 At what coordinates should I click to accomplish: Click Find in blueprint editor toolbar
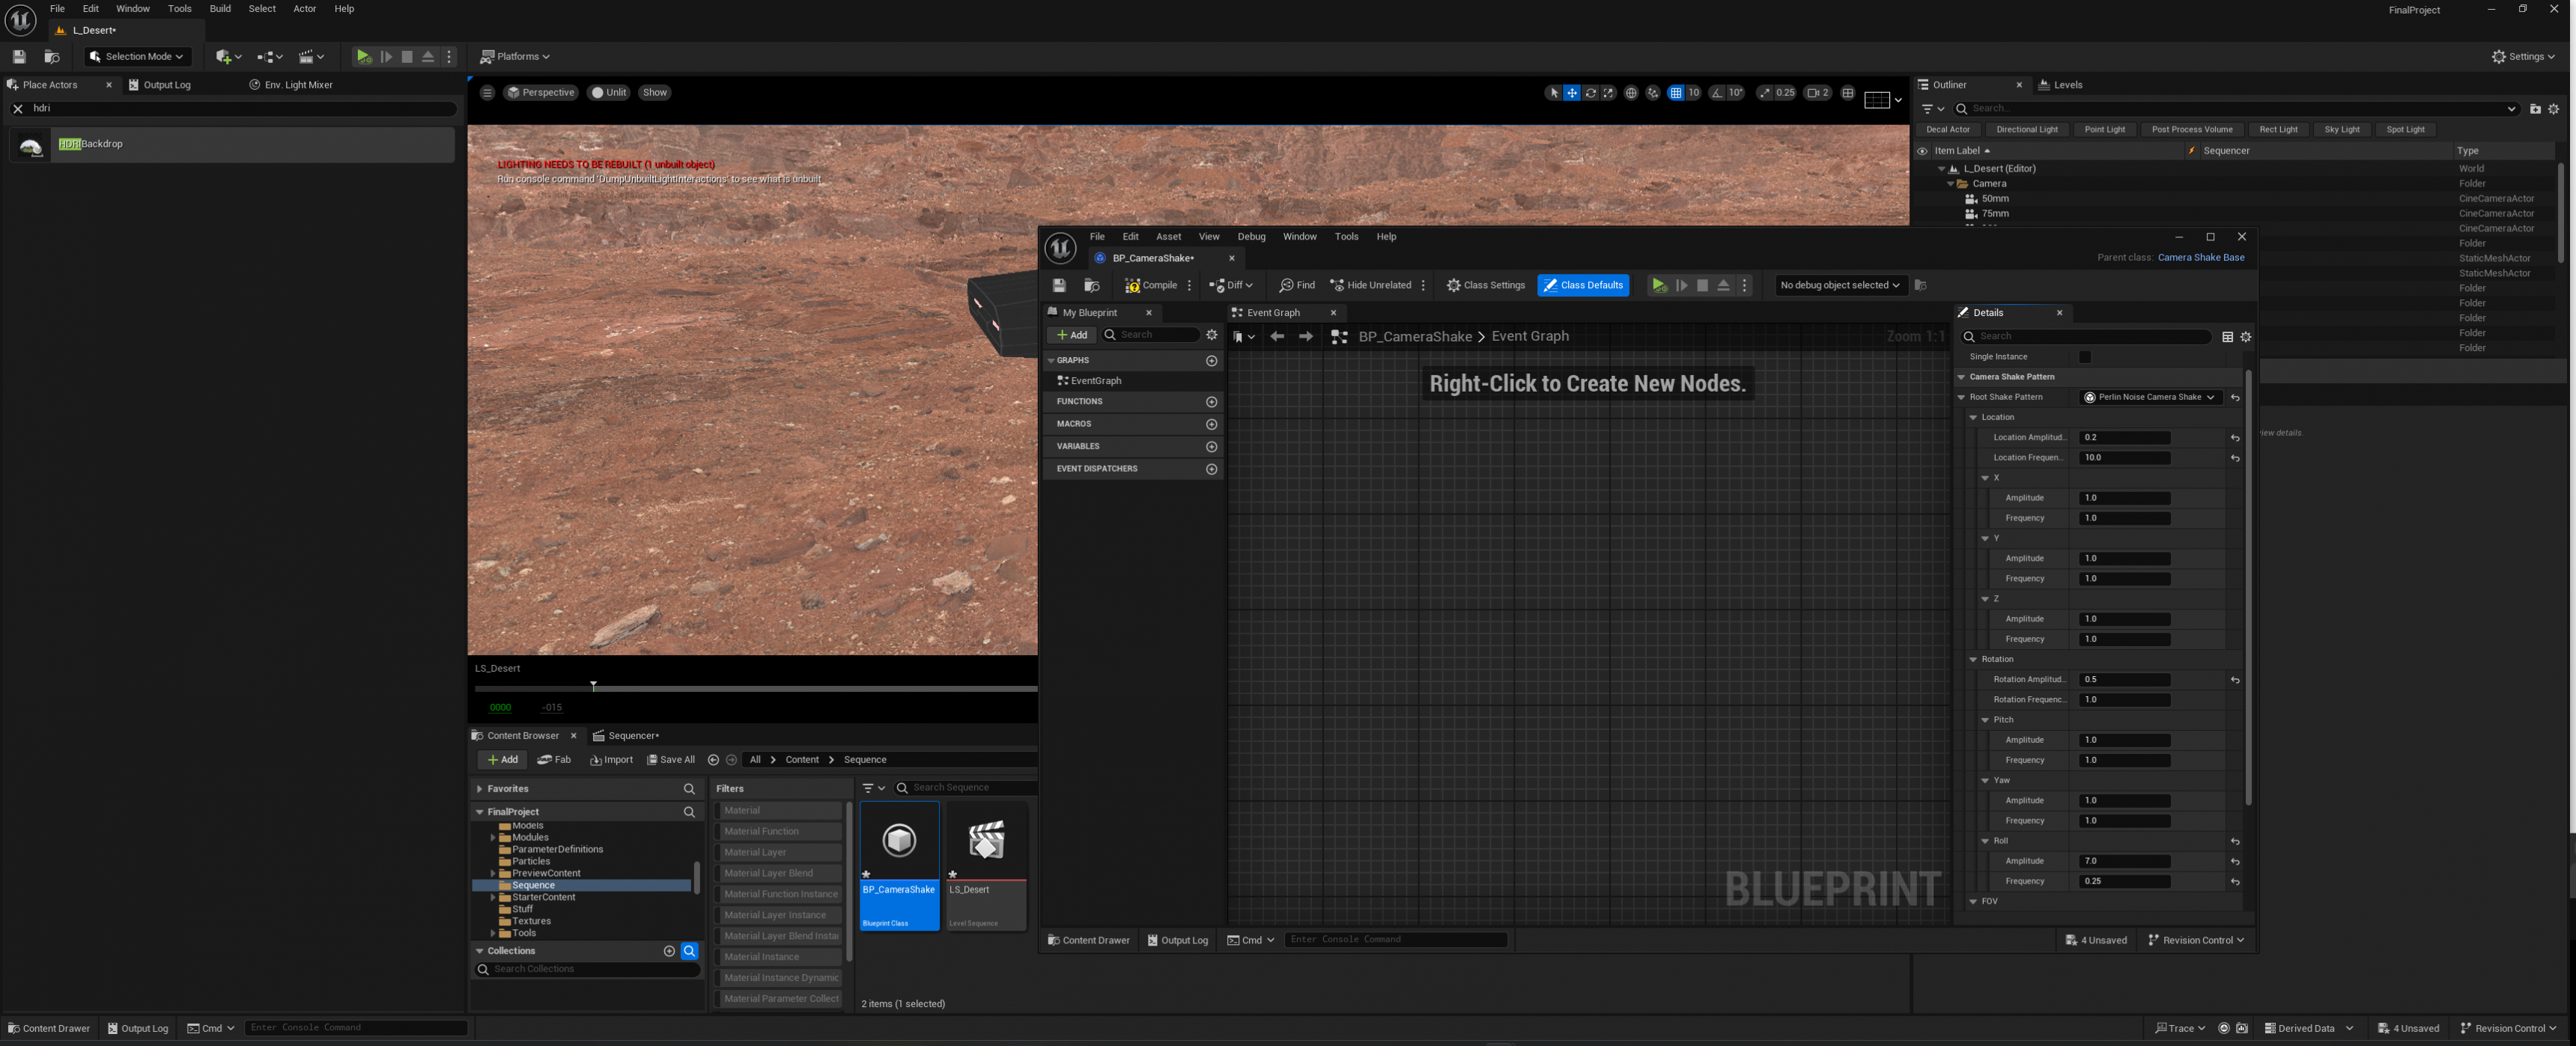pos(1297,286)
